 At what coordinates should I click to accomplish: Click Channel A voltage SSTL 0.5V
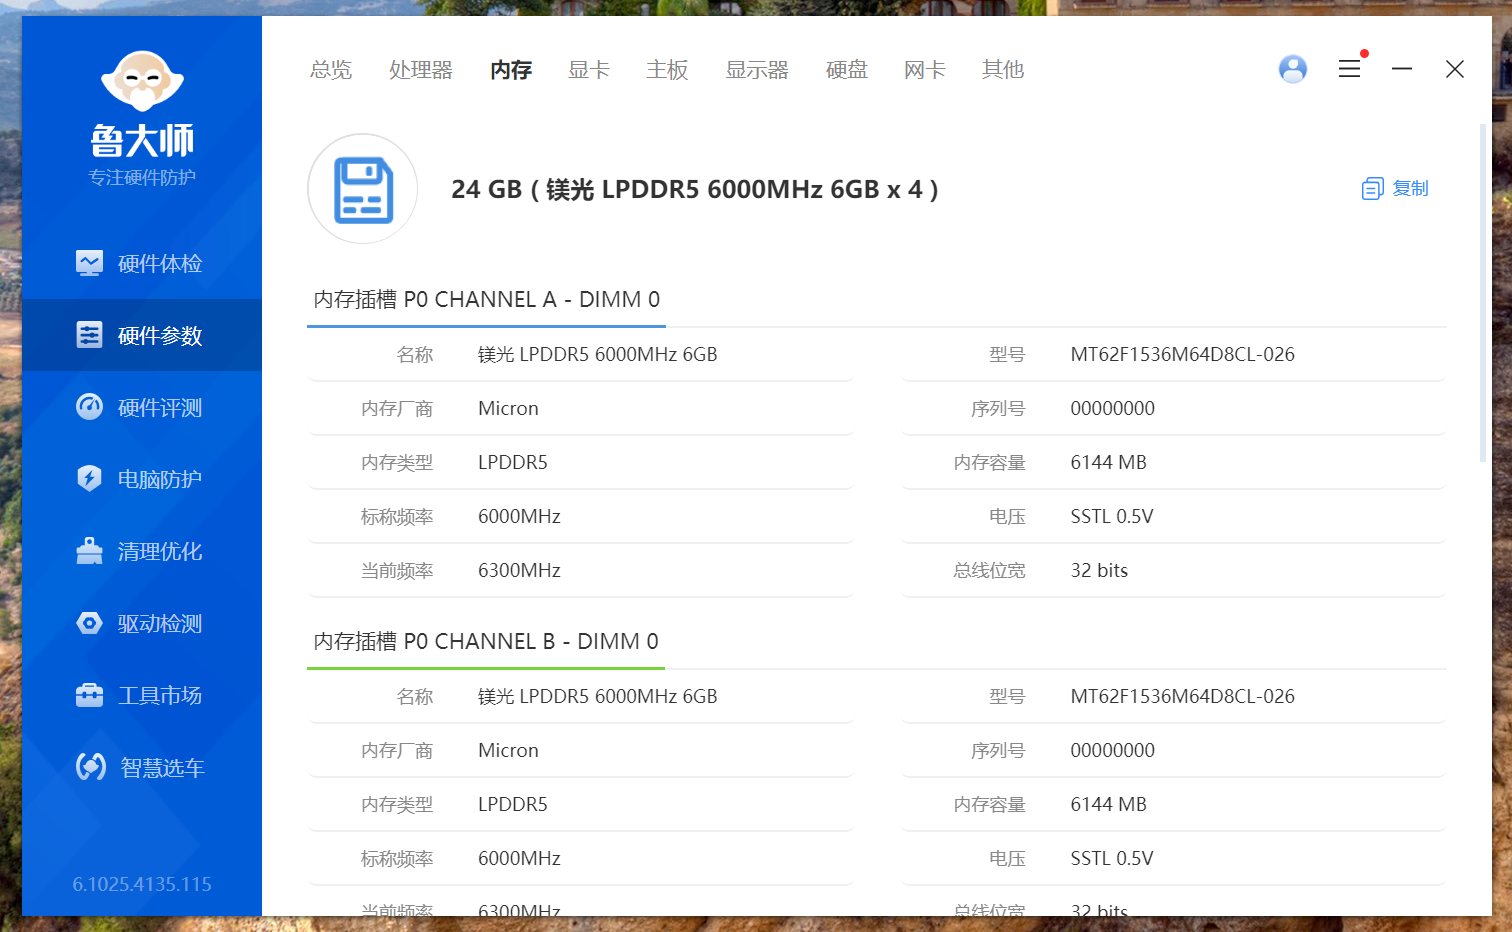[1112, 516]
